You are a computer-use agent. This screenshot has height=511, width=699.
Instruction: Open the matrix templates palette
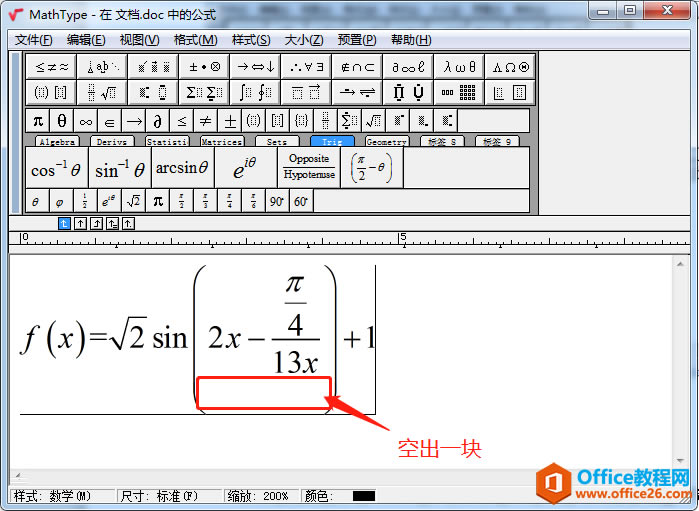click(x=459, y=92)
